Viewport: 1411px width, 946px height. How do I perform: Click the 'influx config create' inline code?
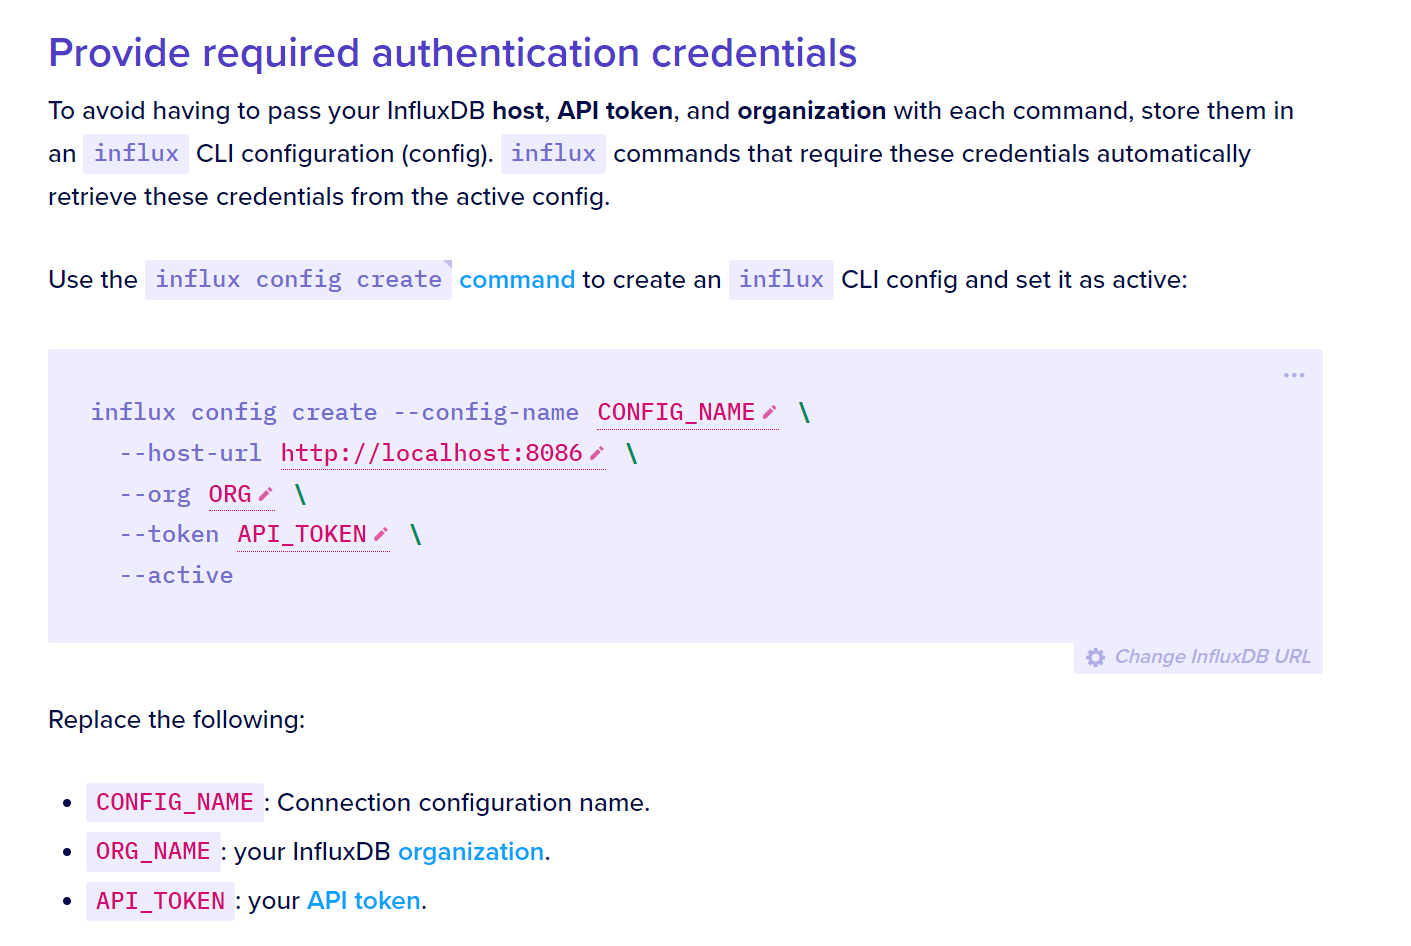[x=298, y=280]
